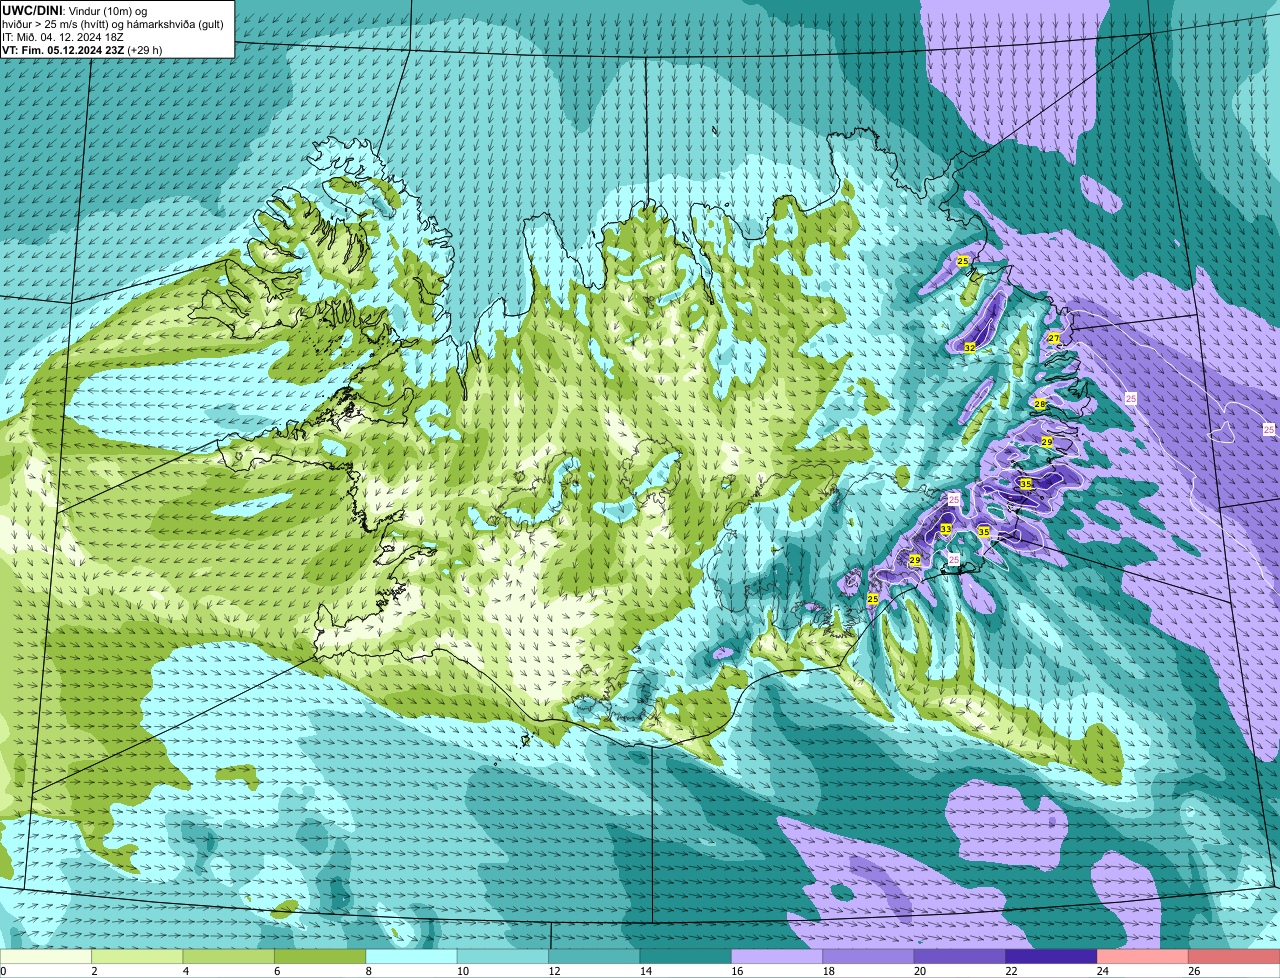Image resolution: width=1280 pixels, height=978 pixels.
Task: Click the yellow max gust label 27
Action: pyautogui.click(x=1053, y=338)
